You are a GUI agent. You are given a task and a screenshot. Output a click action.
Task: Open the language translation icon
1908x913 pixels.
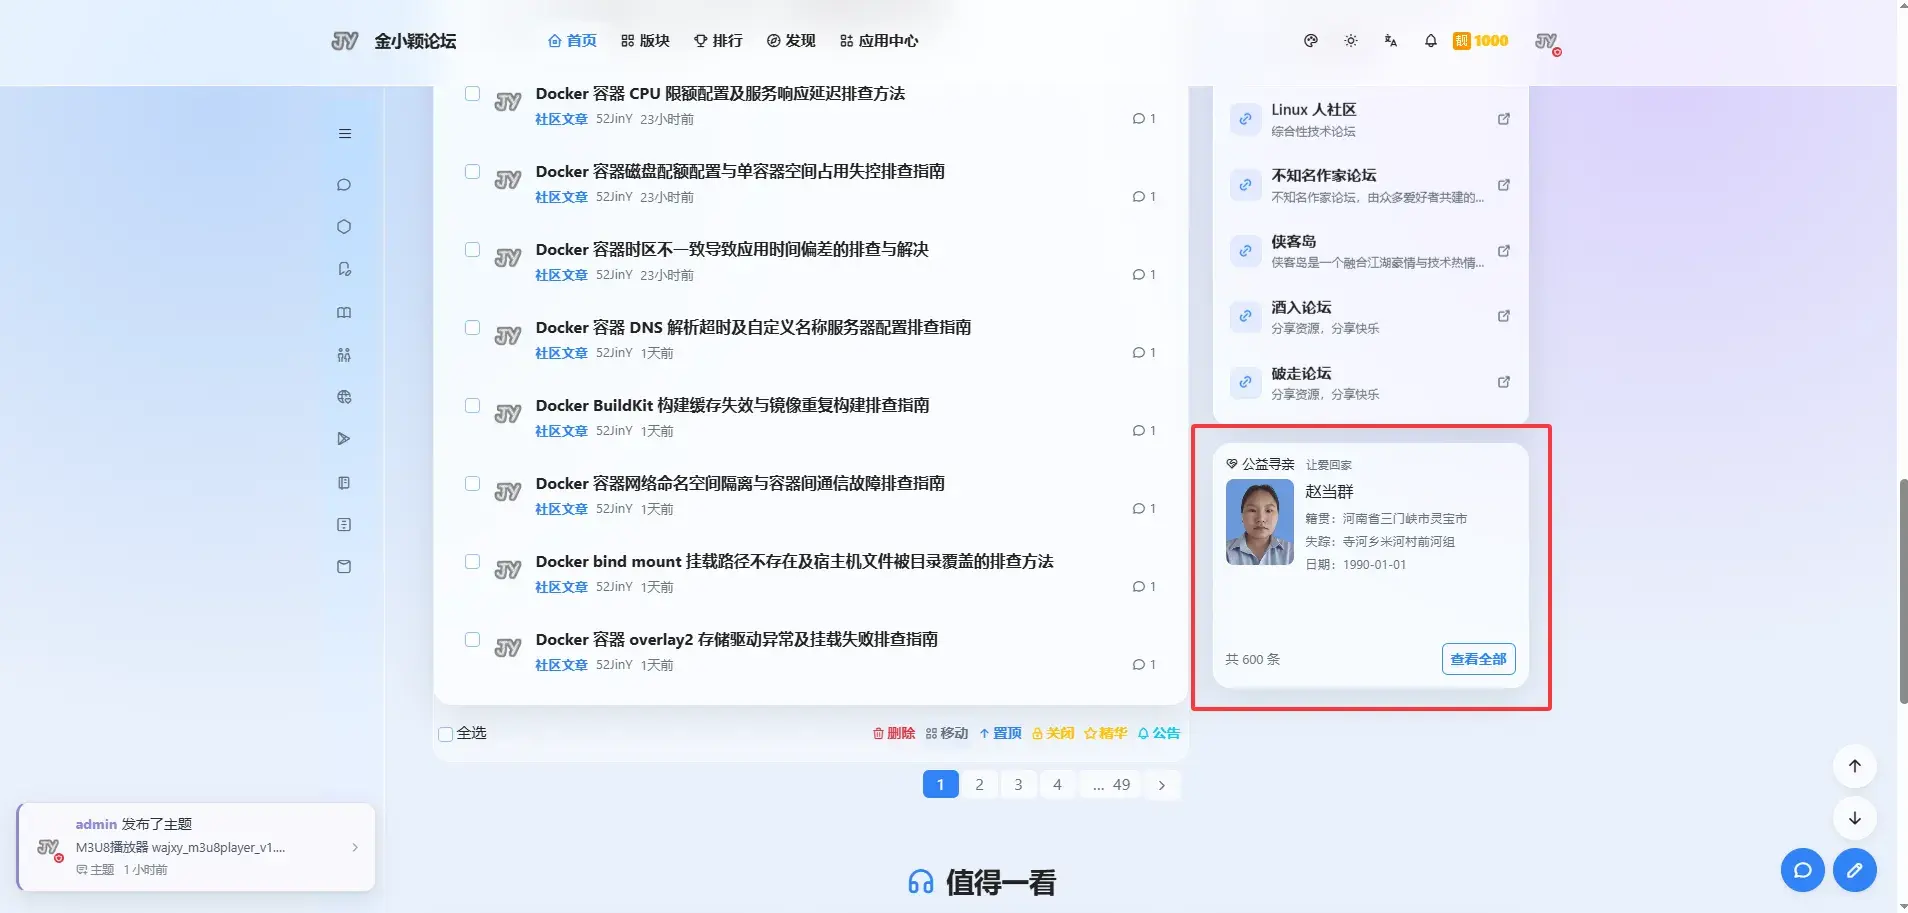(1391, 41)
